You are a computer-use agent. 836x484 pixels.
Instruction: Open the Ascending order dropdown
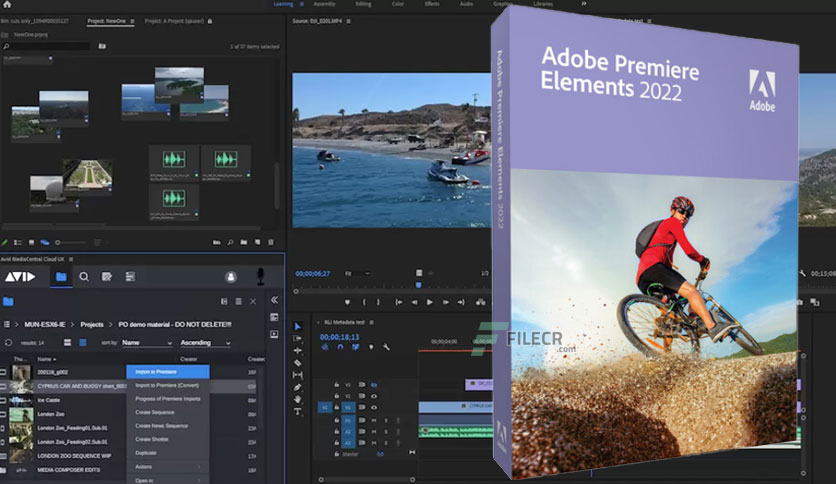click(x=205, y=343)
